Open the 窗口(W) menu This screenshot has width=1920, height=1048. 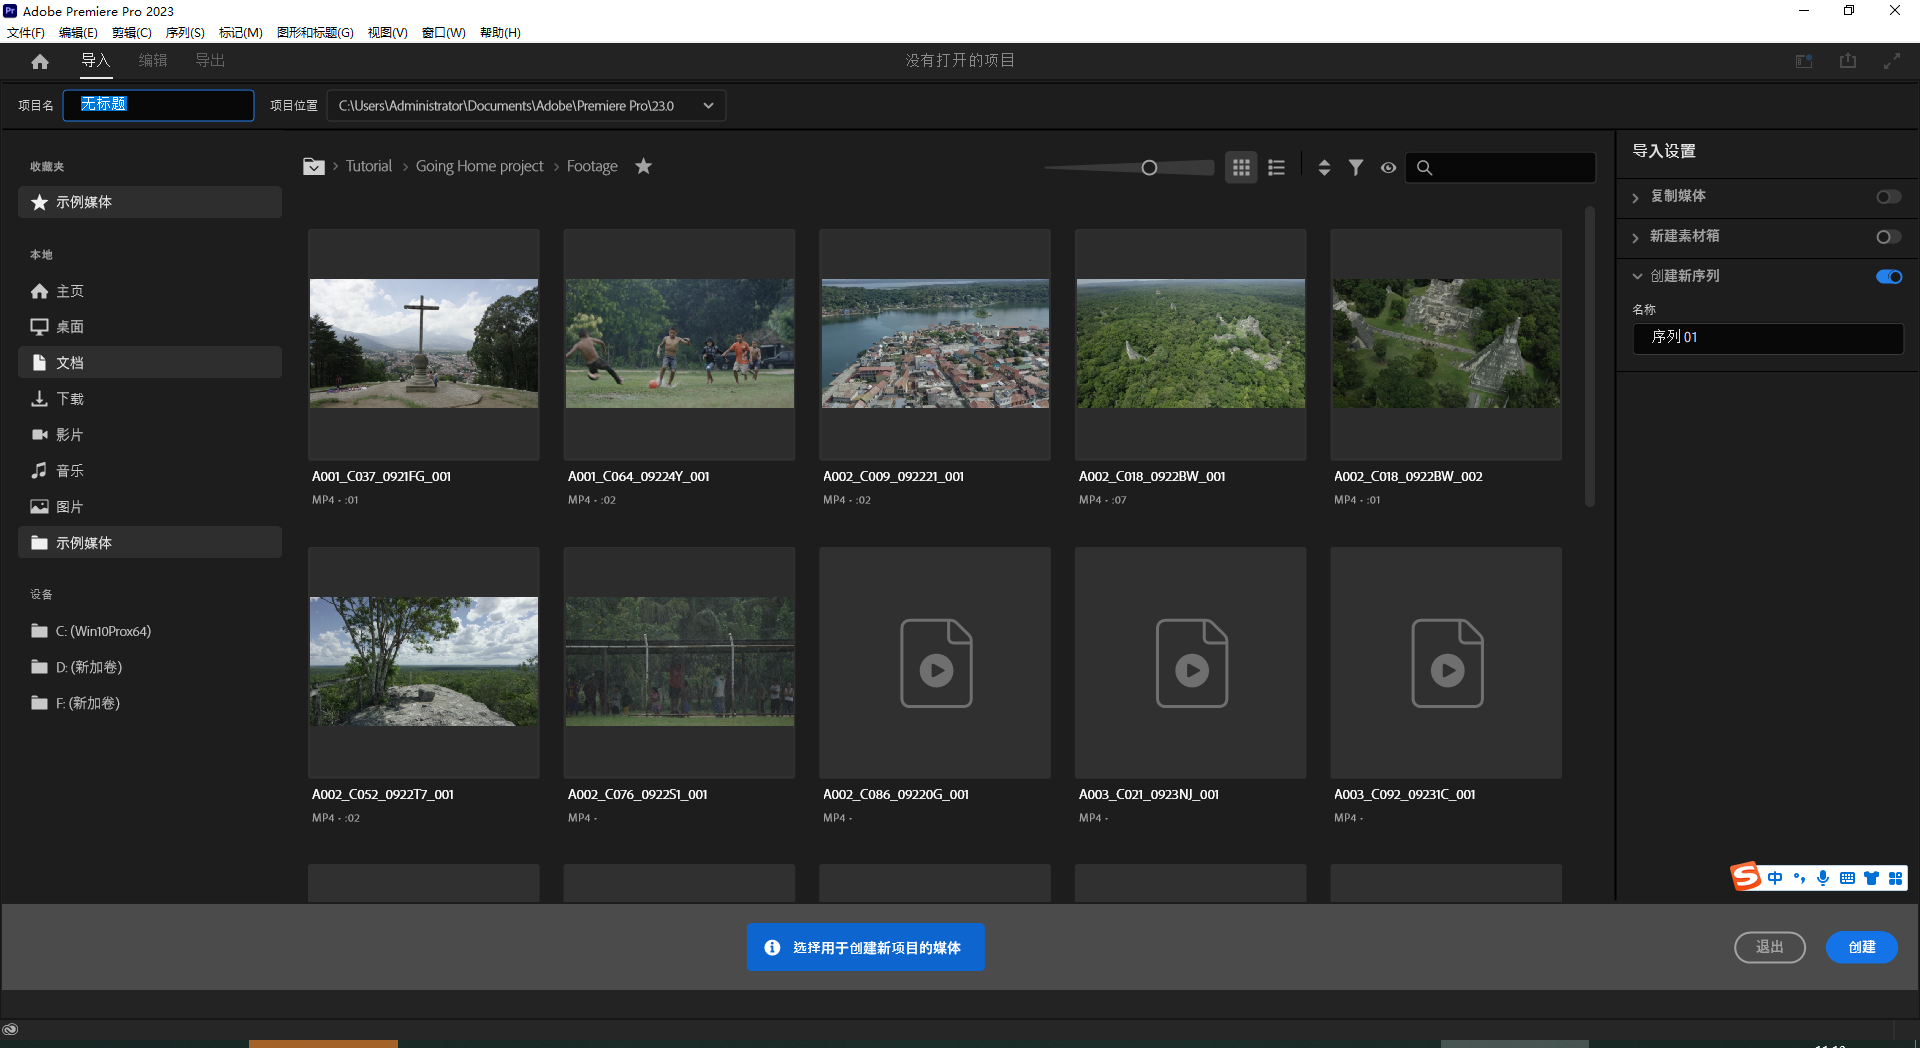pyautogui.click(x=443, y=33)
